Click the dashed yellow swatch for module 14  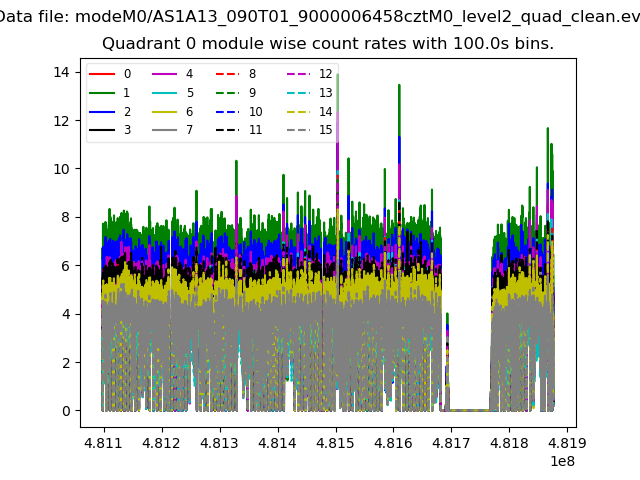click(x=299, y=111)
